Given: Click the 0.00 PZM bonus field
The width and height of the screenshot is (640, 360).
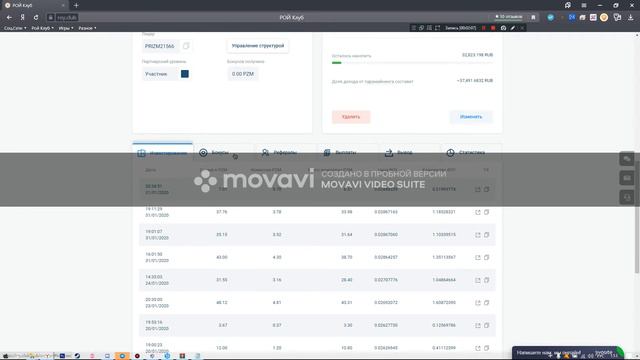Looking at the screenshot, I should [242, 74].
